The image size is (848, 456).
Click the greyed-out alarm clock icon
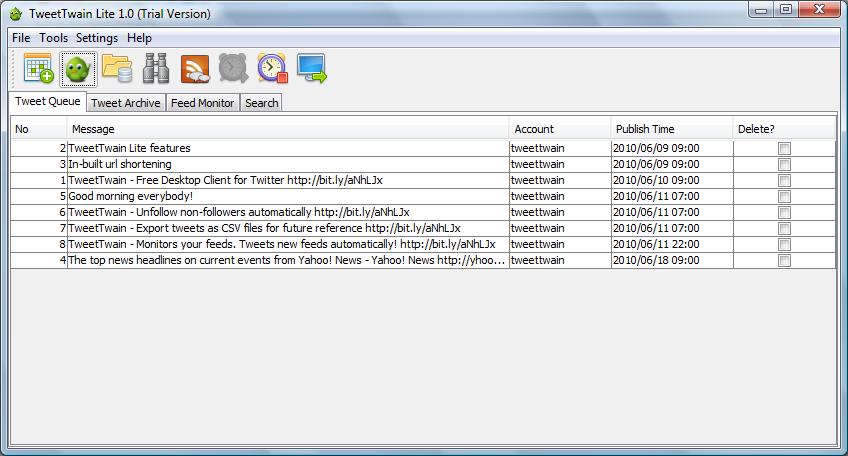click(x=234, y=69)
